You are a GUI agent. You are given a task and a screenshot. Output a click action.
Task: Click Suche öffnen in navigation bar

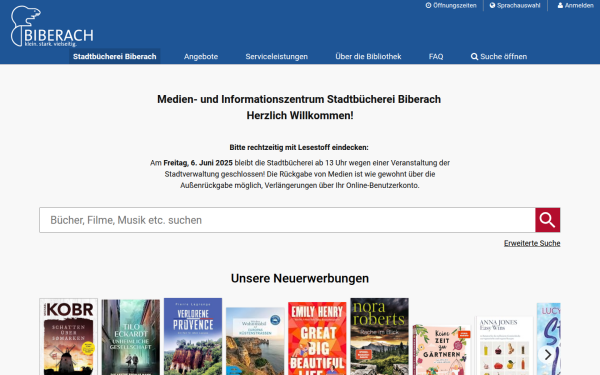tap(499, 56)
